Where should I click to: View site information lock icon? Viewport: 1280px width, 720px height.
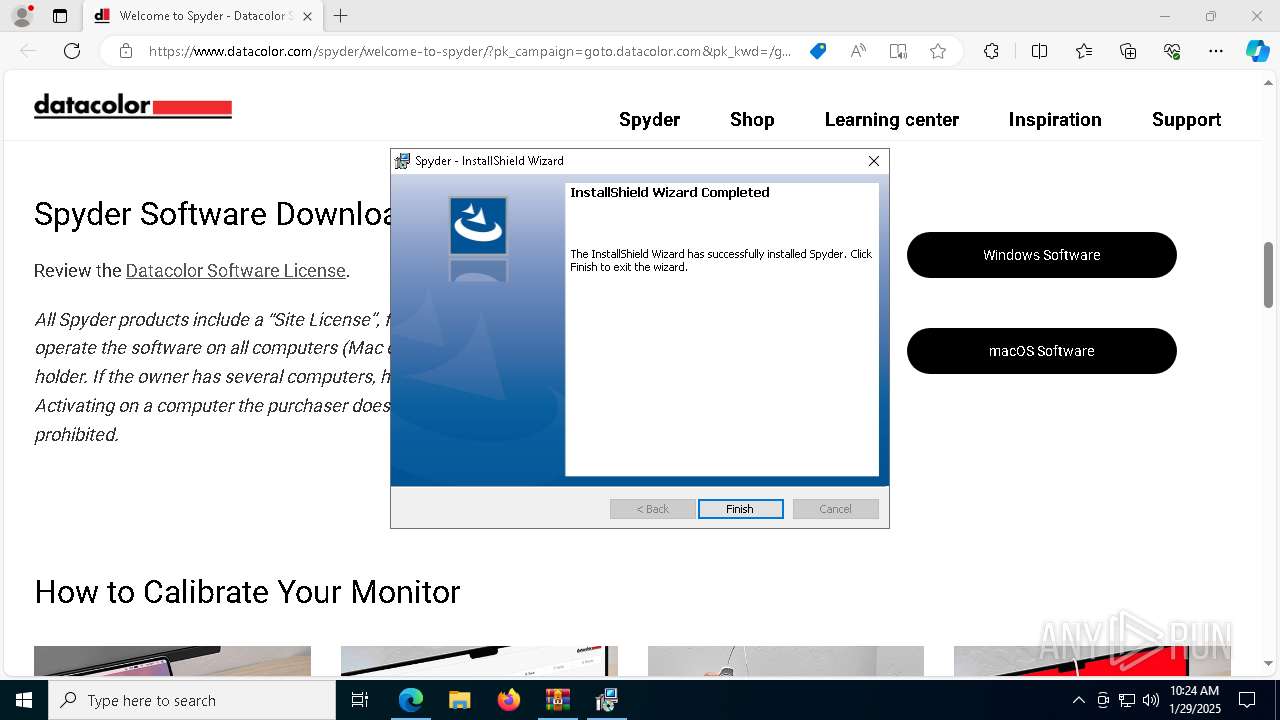click(126, 51)
